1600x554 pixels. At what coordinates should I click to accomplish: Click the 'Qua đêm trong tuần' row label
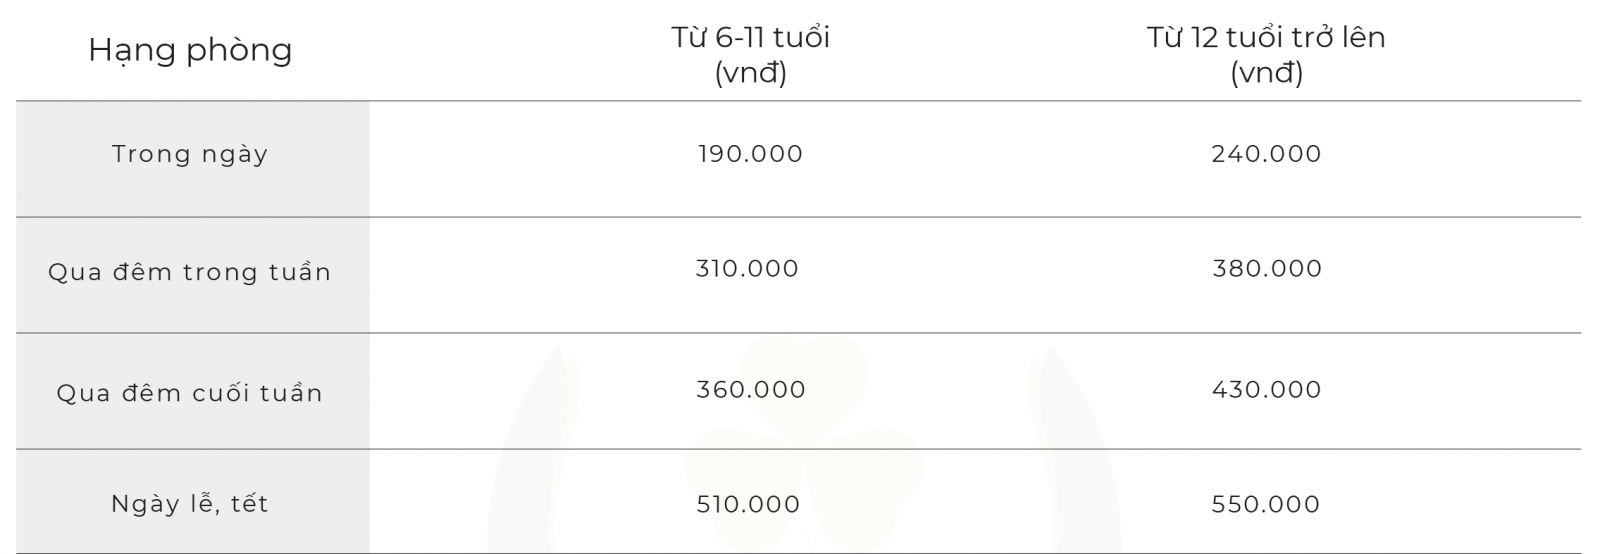click(190, 272)
